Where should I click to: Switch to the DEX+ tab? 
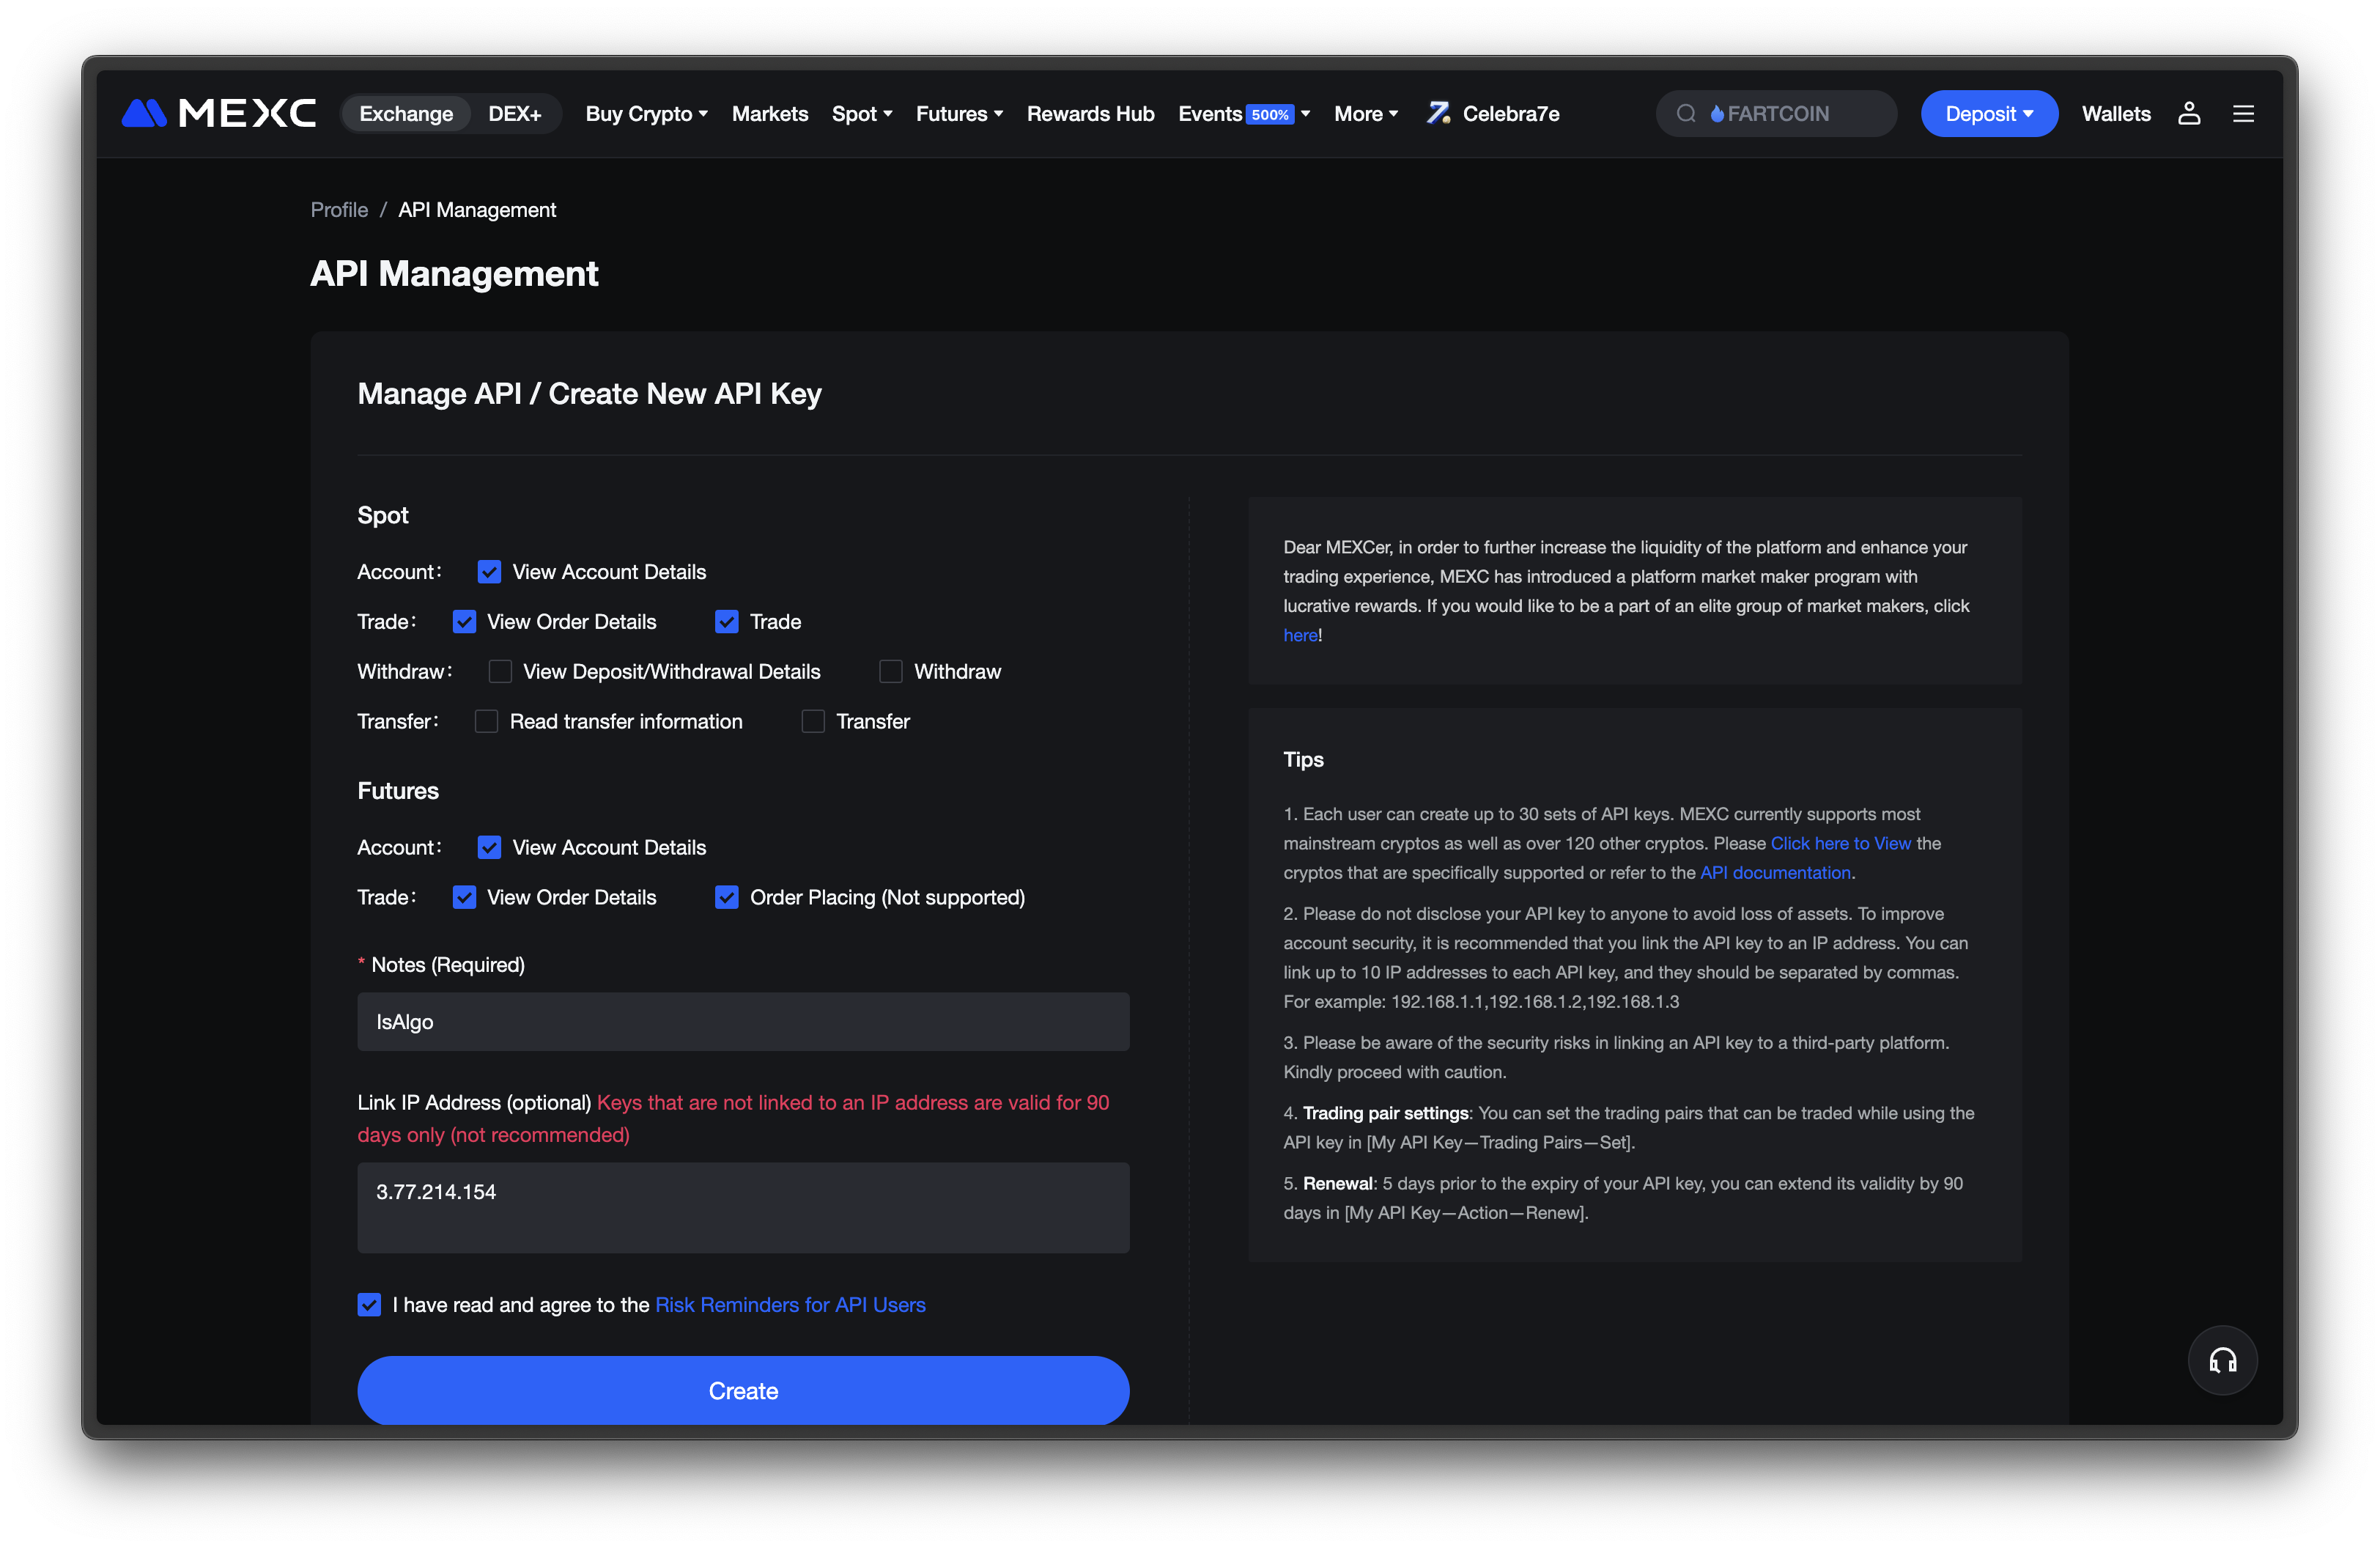click(514, 114)
